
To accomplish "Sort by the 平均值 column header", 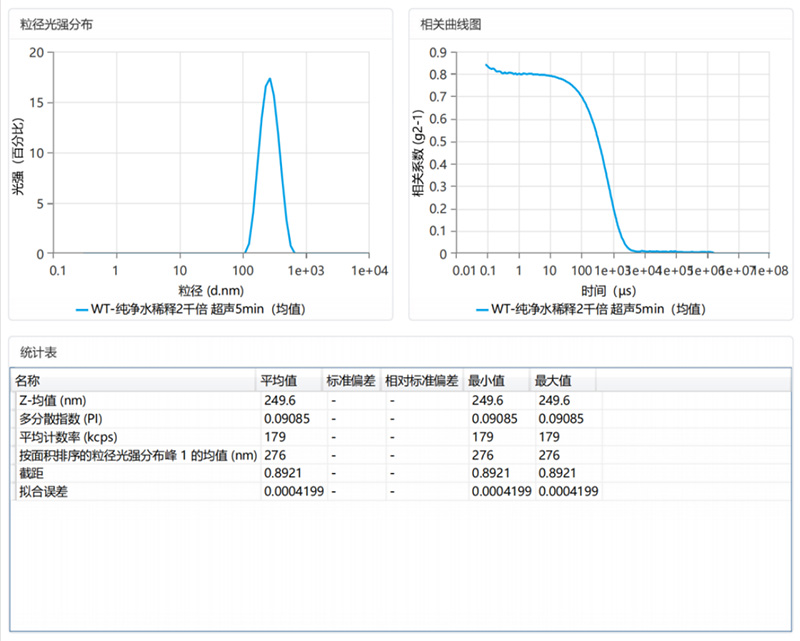I will click(x=279, y=381).
